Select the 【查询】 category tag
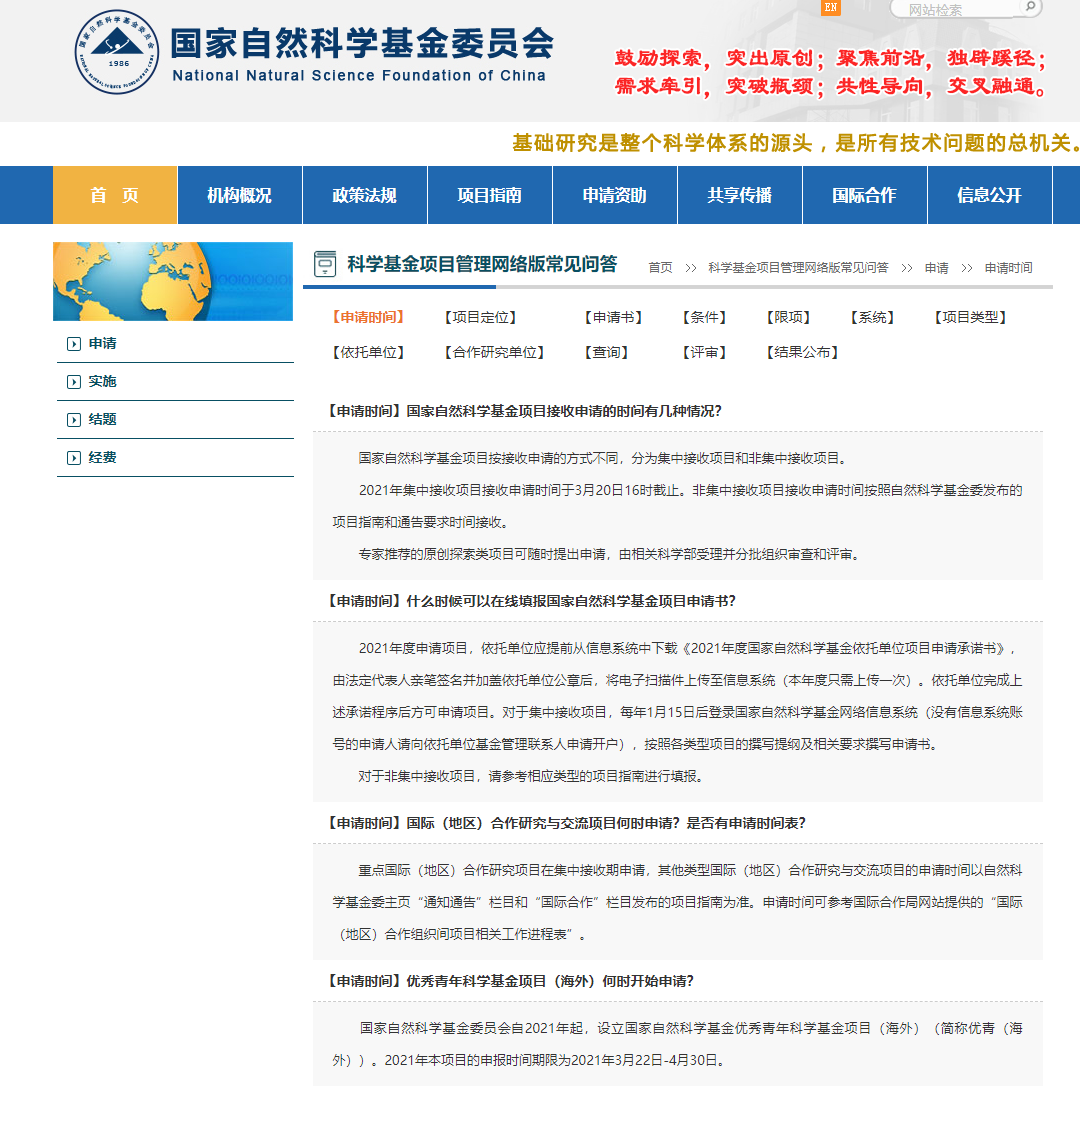The width and height of the screenshot is (1080, 1130). (607, 352)
